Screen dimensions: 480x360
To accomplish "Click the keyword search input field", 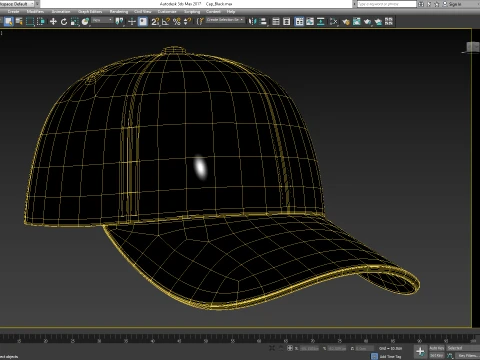I will [x=387, y=4].
